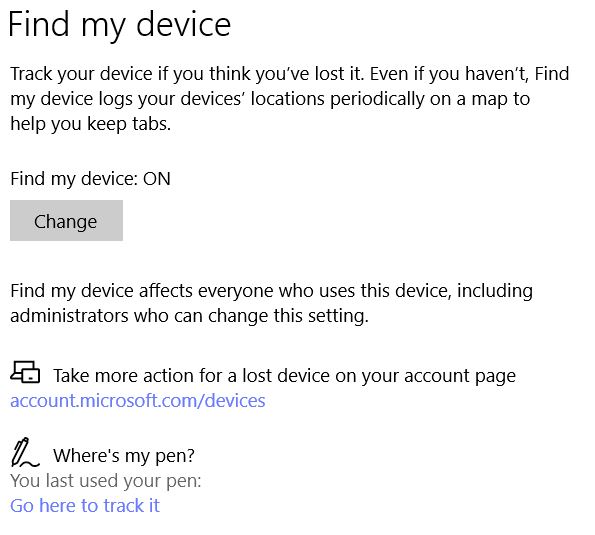Follow the 'Go here to track it' link
Screen dimensions: 595x535
(85, 505)
